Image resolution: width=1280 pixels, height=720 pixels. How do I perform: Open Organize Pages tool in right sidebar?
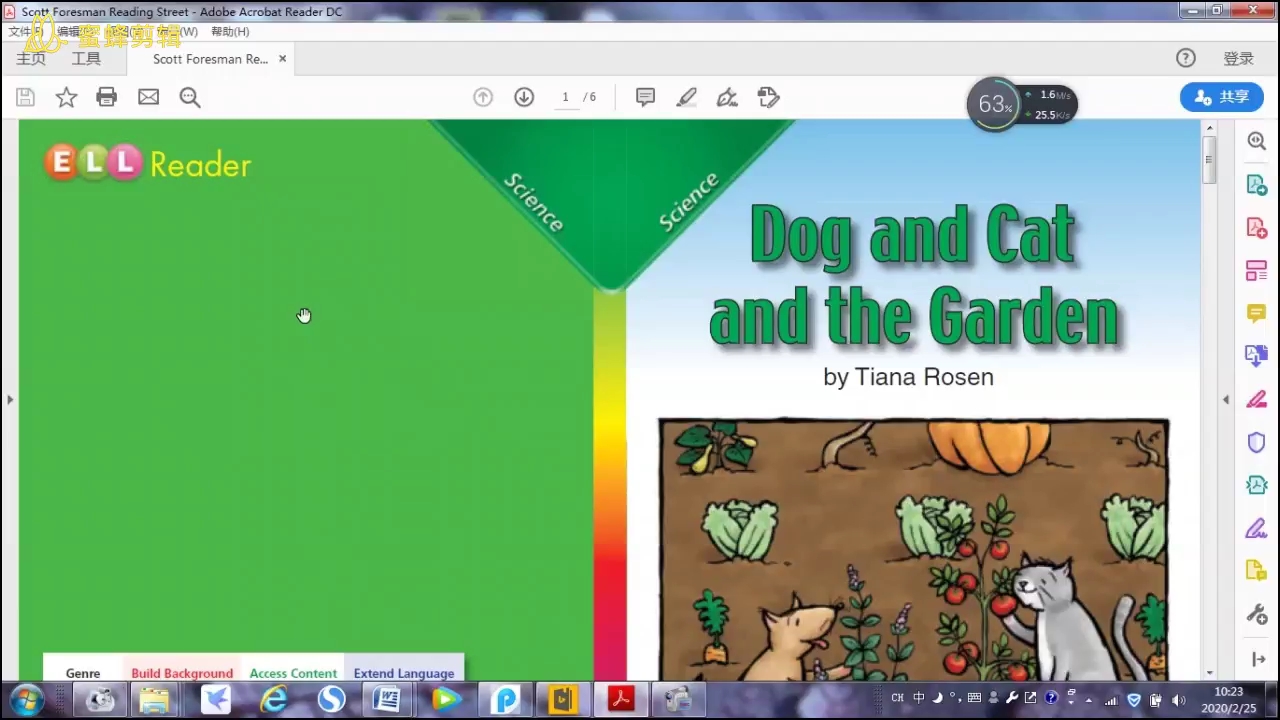pyautogui.click(x=1257, y=271)
